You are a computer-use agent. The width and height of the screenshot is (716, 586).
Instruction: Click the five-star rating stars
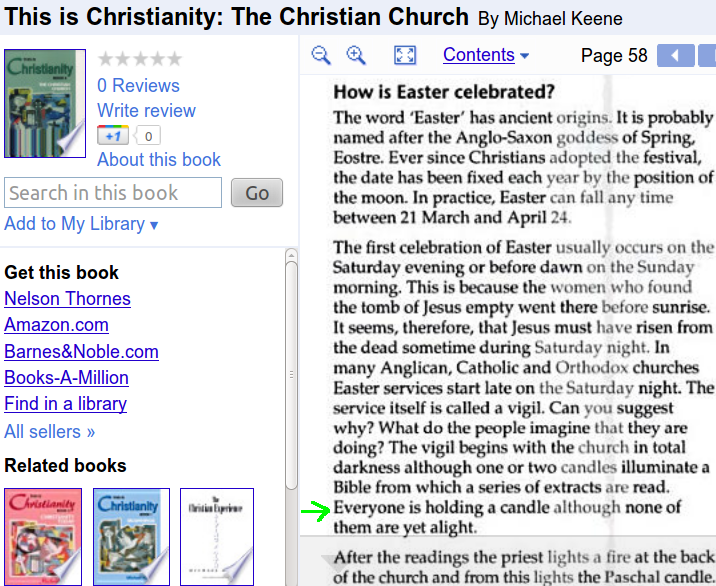[x=140, y=60]
